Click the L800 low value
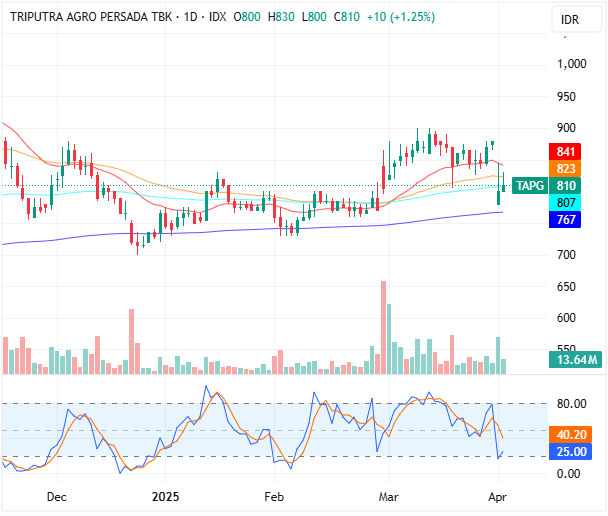This screenshot has height=516, width=608. [314, 17]
